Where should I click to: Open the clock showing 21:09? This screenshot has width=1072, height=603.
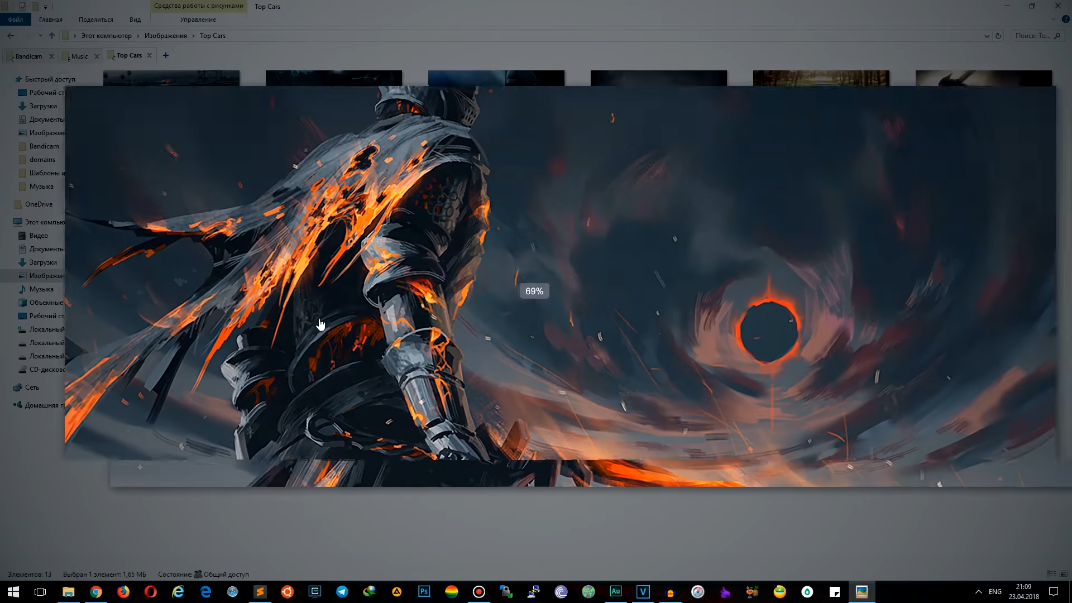pos(1023,591)
